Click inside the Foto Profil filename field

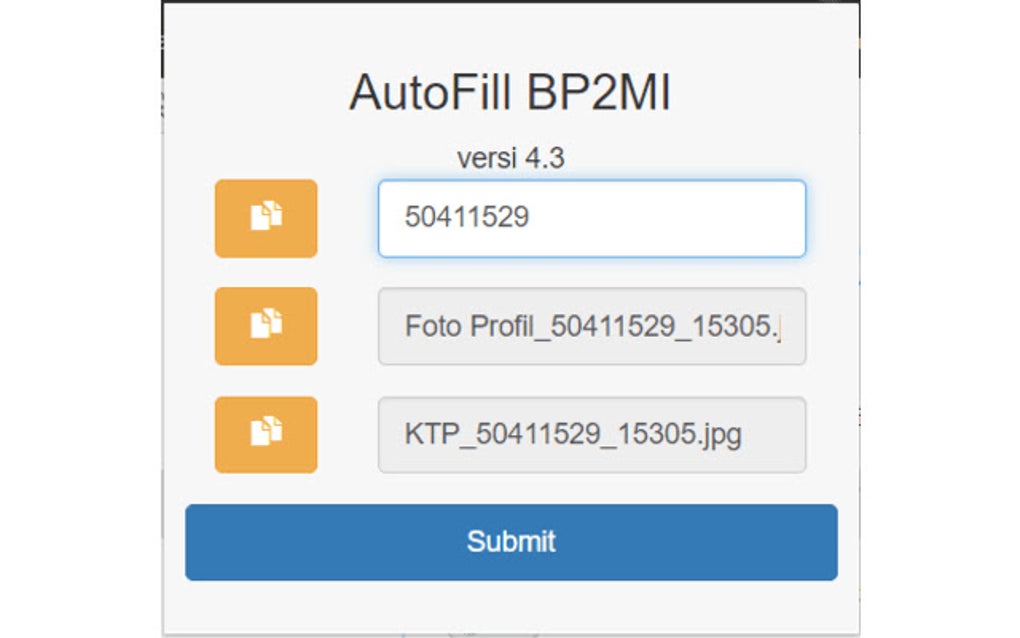pos(590,327)
